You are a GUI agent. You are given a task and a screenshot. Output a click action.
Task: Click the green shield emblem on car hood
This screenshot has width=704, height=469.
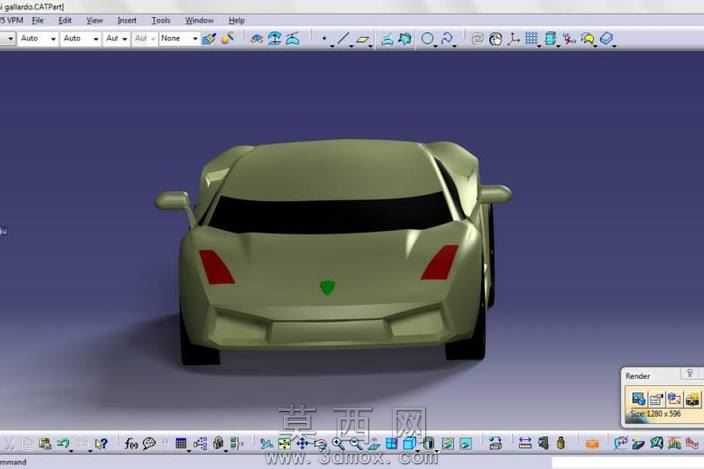327,287
